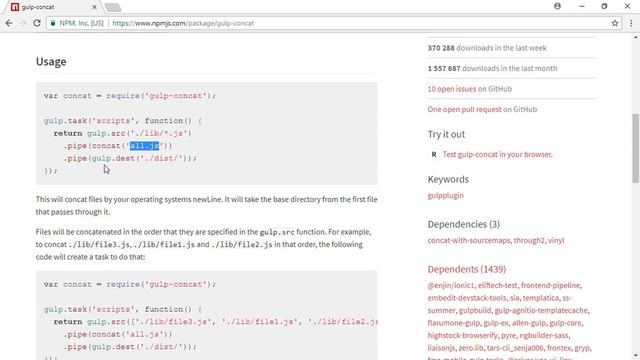Open the 10 open issues link

point(451,89)
